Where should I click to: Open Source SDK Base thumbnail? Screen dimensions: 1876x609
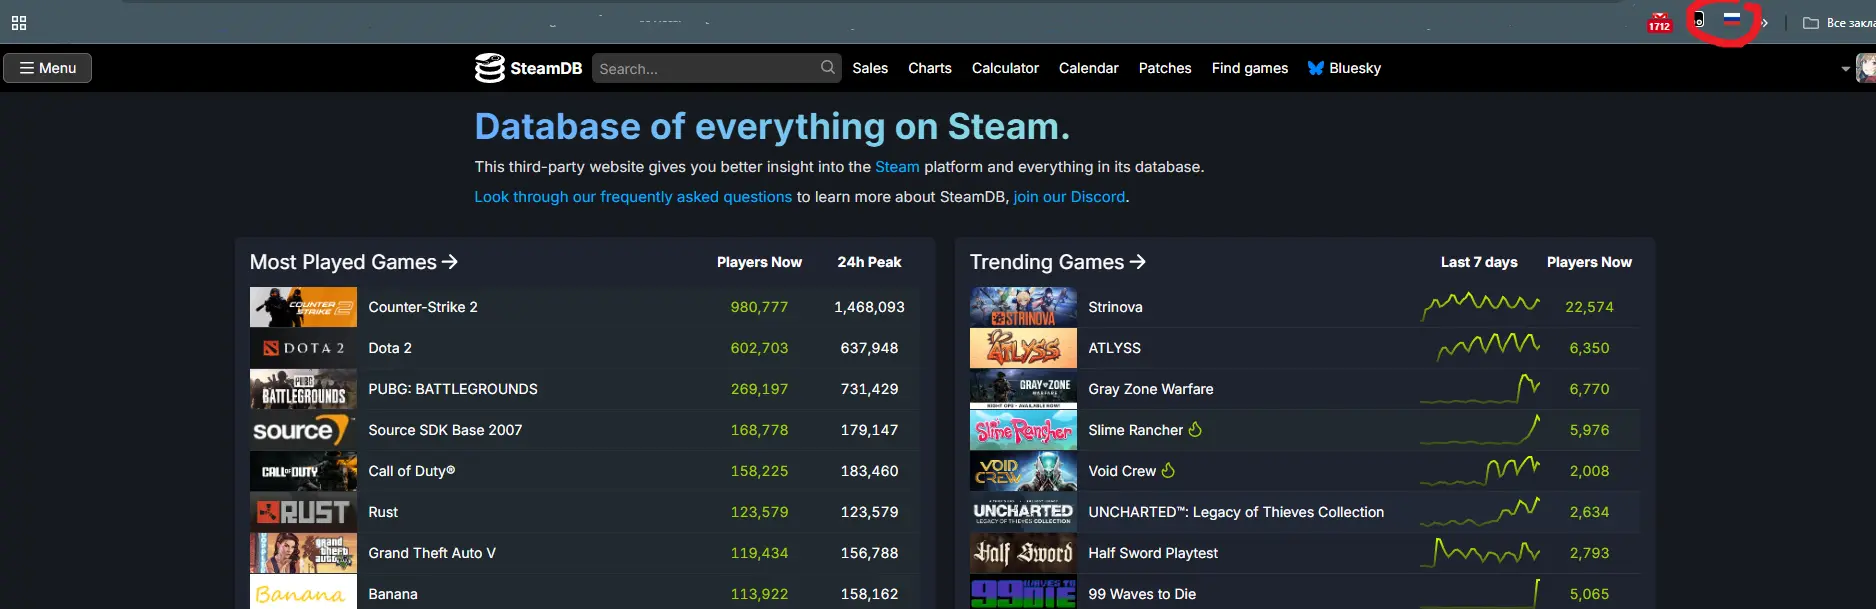pyautogui.click(x=303, y=430)
